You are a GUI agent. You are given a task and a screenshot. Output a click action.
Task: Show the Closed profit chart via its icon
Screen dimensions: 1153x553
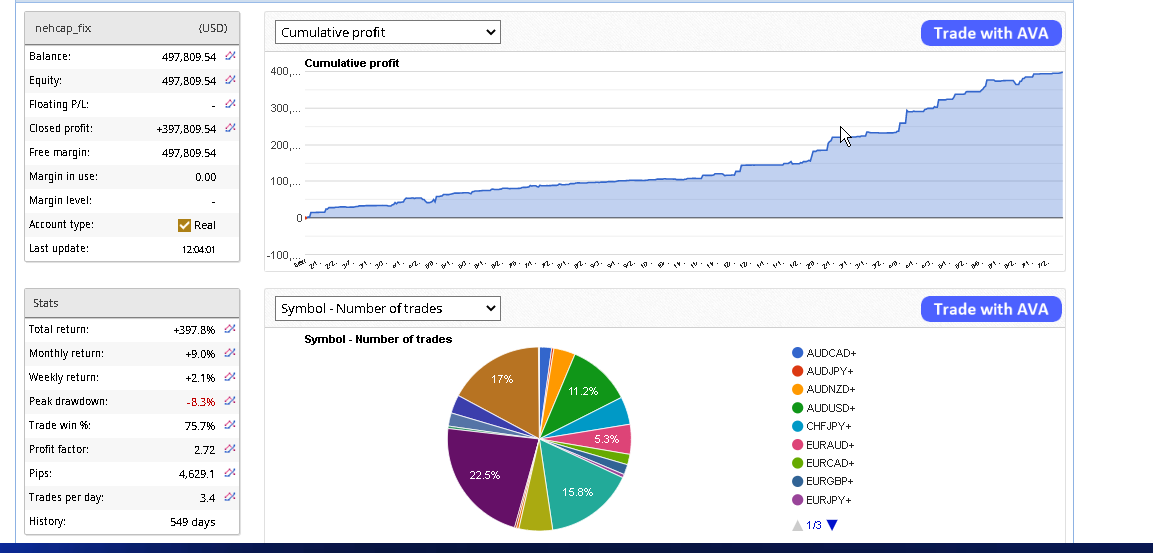(x=230, y=128)
